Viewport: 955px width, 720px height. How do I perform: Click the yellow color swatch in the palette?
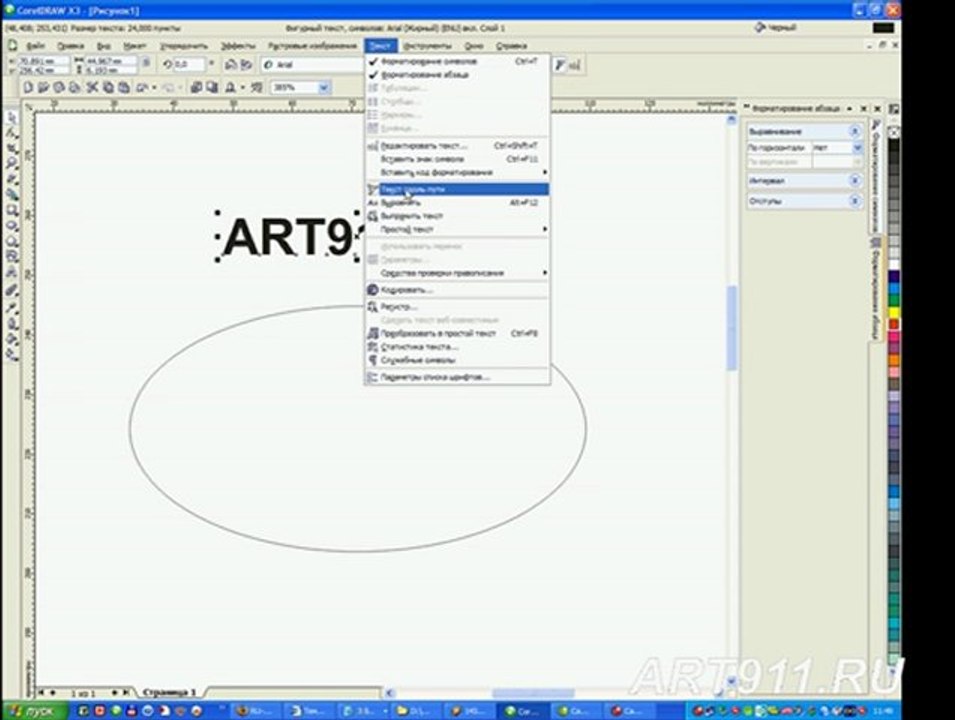click(894, 312)
